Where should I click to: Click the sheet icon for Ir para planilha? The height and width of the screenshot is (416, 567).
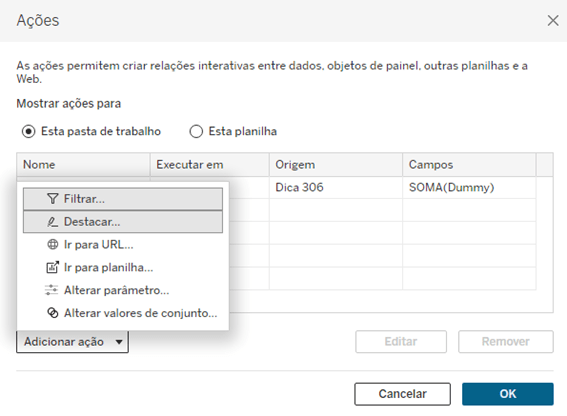(52, 267)
